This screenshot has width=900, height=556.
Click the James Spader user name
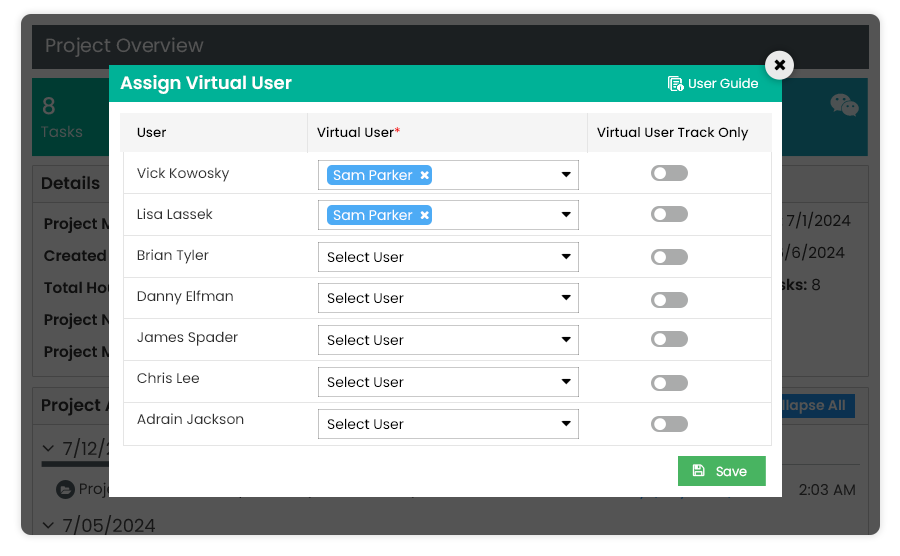tap(187, 337)
